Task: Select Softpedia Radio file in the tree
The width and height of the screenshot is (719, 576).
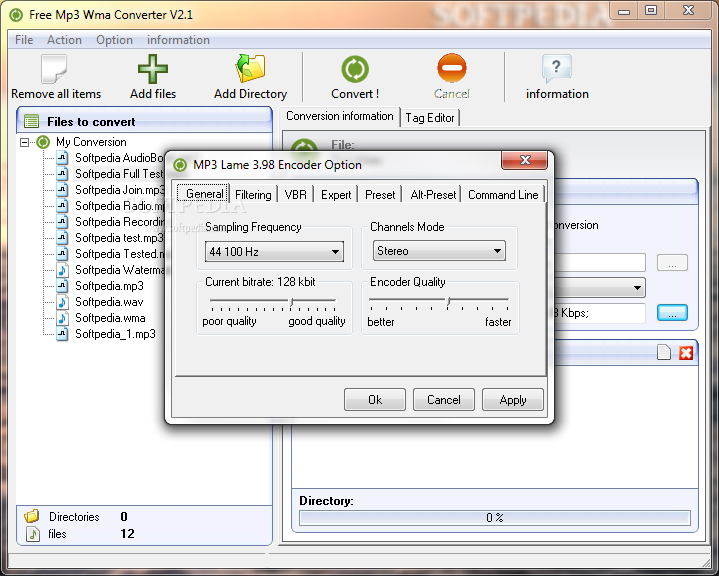Action: point(119,206)
